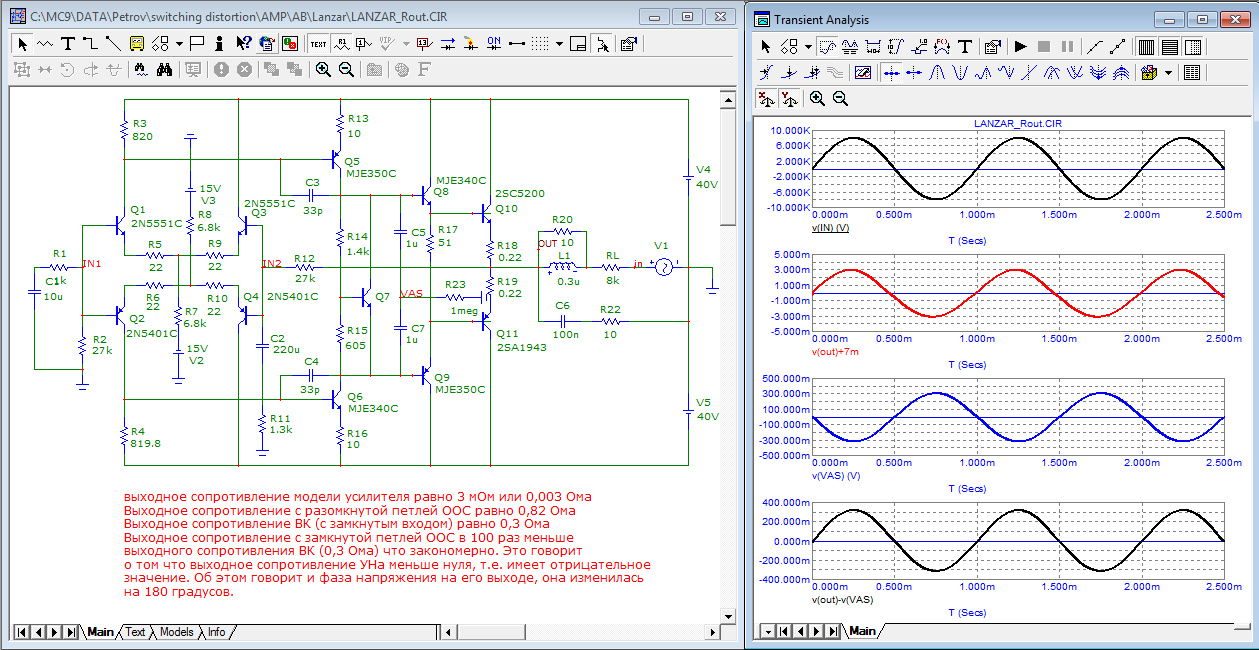Click the v(IN) waveform plot label

[x=830, y=228]
